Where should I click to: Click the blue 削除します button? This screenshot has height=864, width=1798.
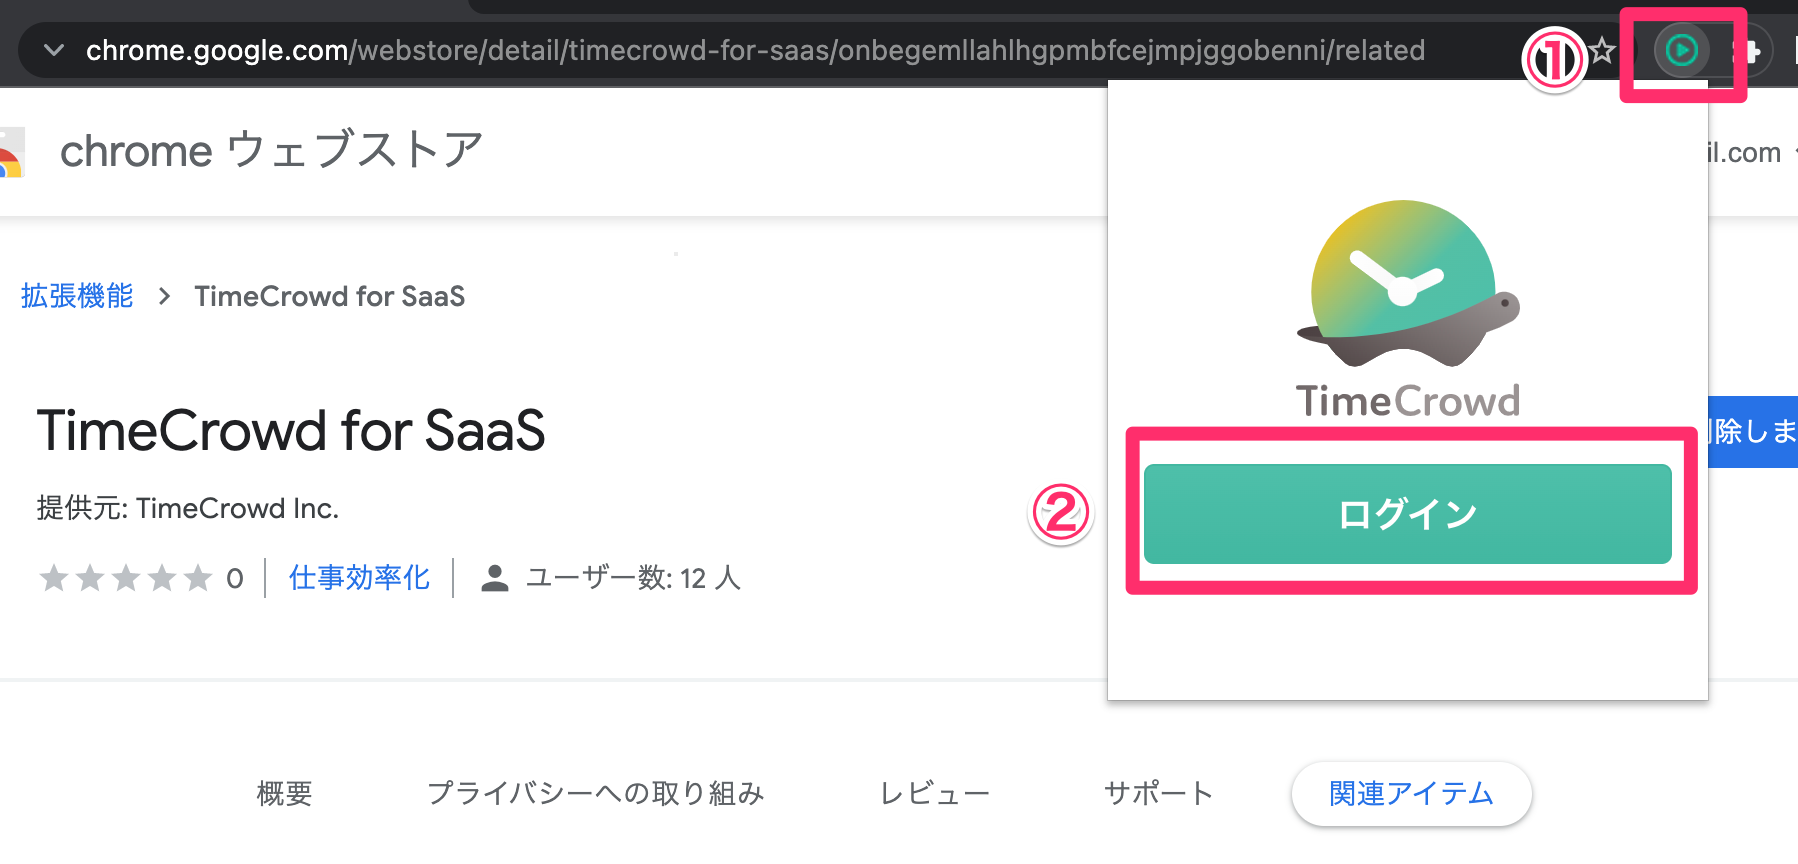pos(1755,433)
